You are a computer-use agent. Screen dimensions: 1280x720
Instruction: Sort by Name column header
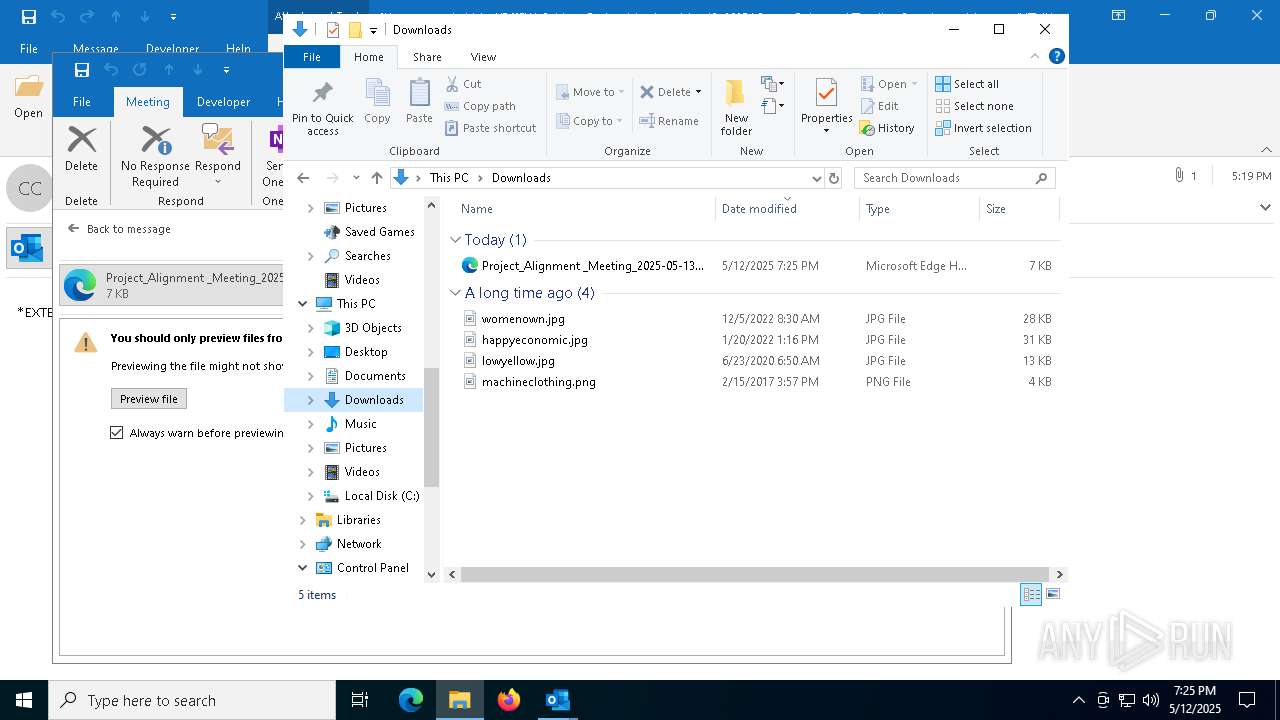477,209
